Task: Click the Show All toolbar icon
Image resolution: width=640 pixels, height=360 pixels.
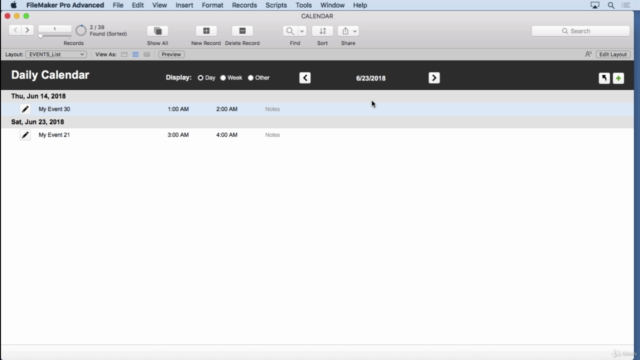Action: [158, 31]
